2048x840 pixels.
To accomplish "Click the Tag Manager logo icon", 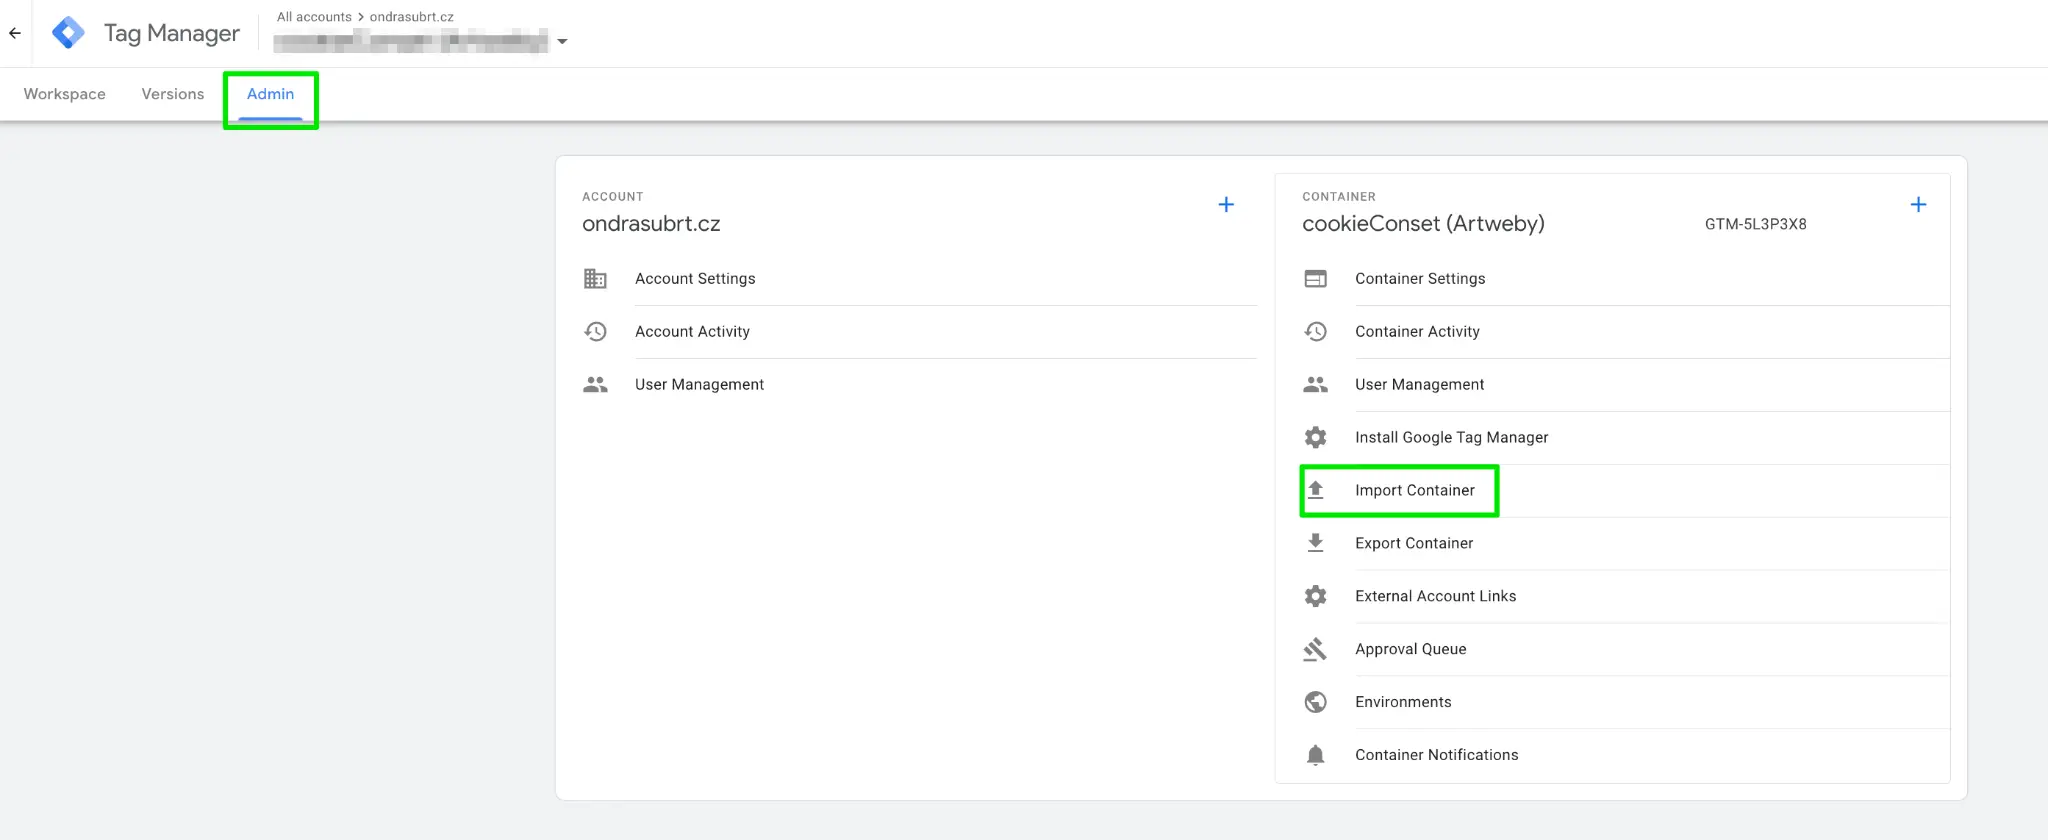I will [x=68, y=33].
